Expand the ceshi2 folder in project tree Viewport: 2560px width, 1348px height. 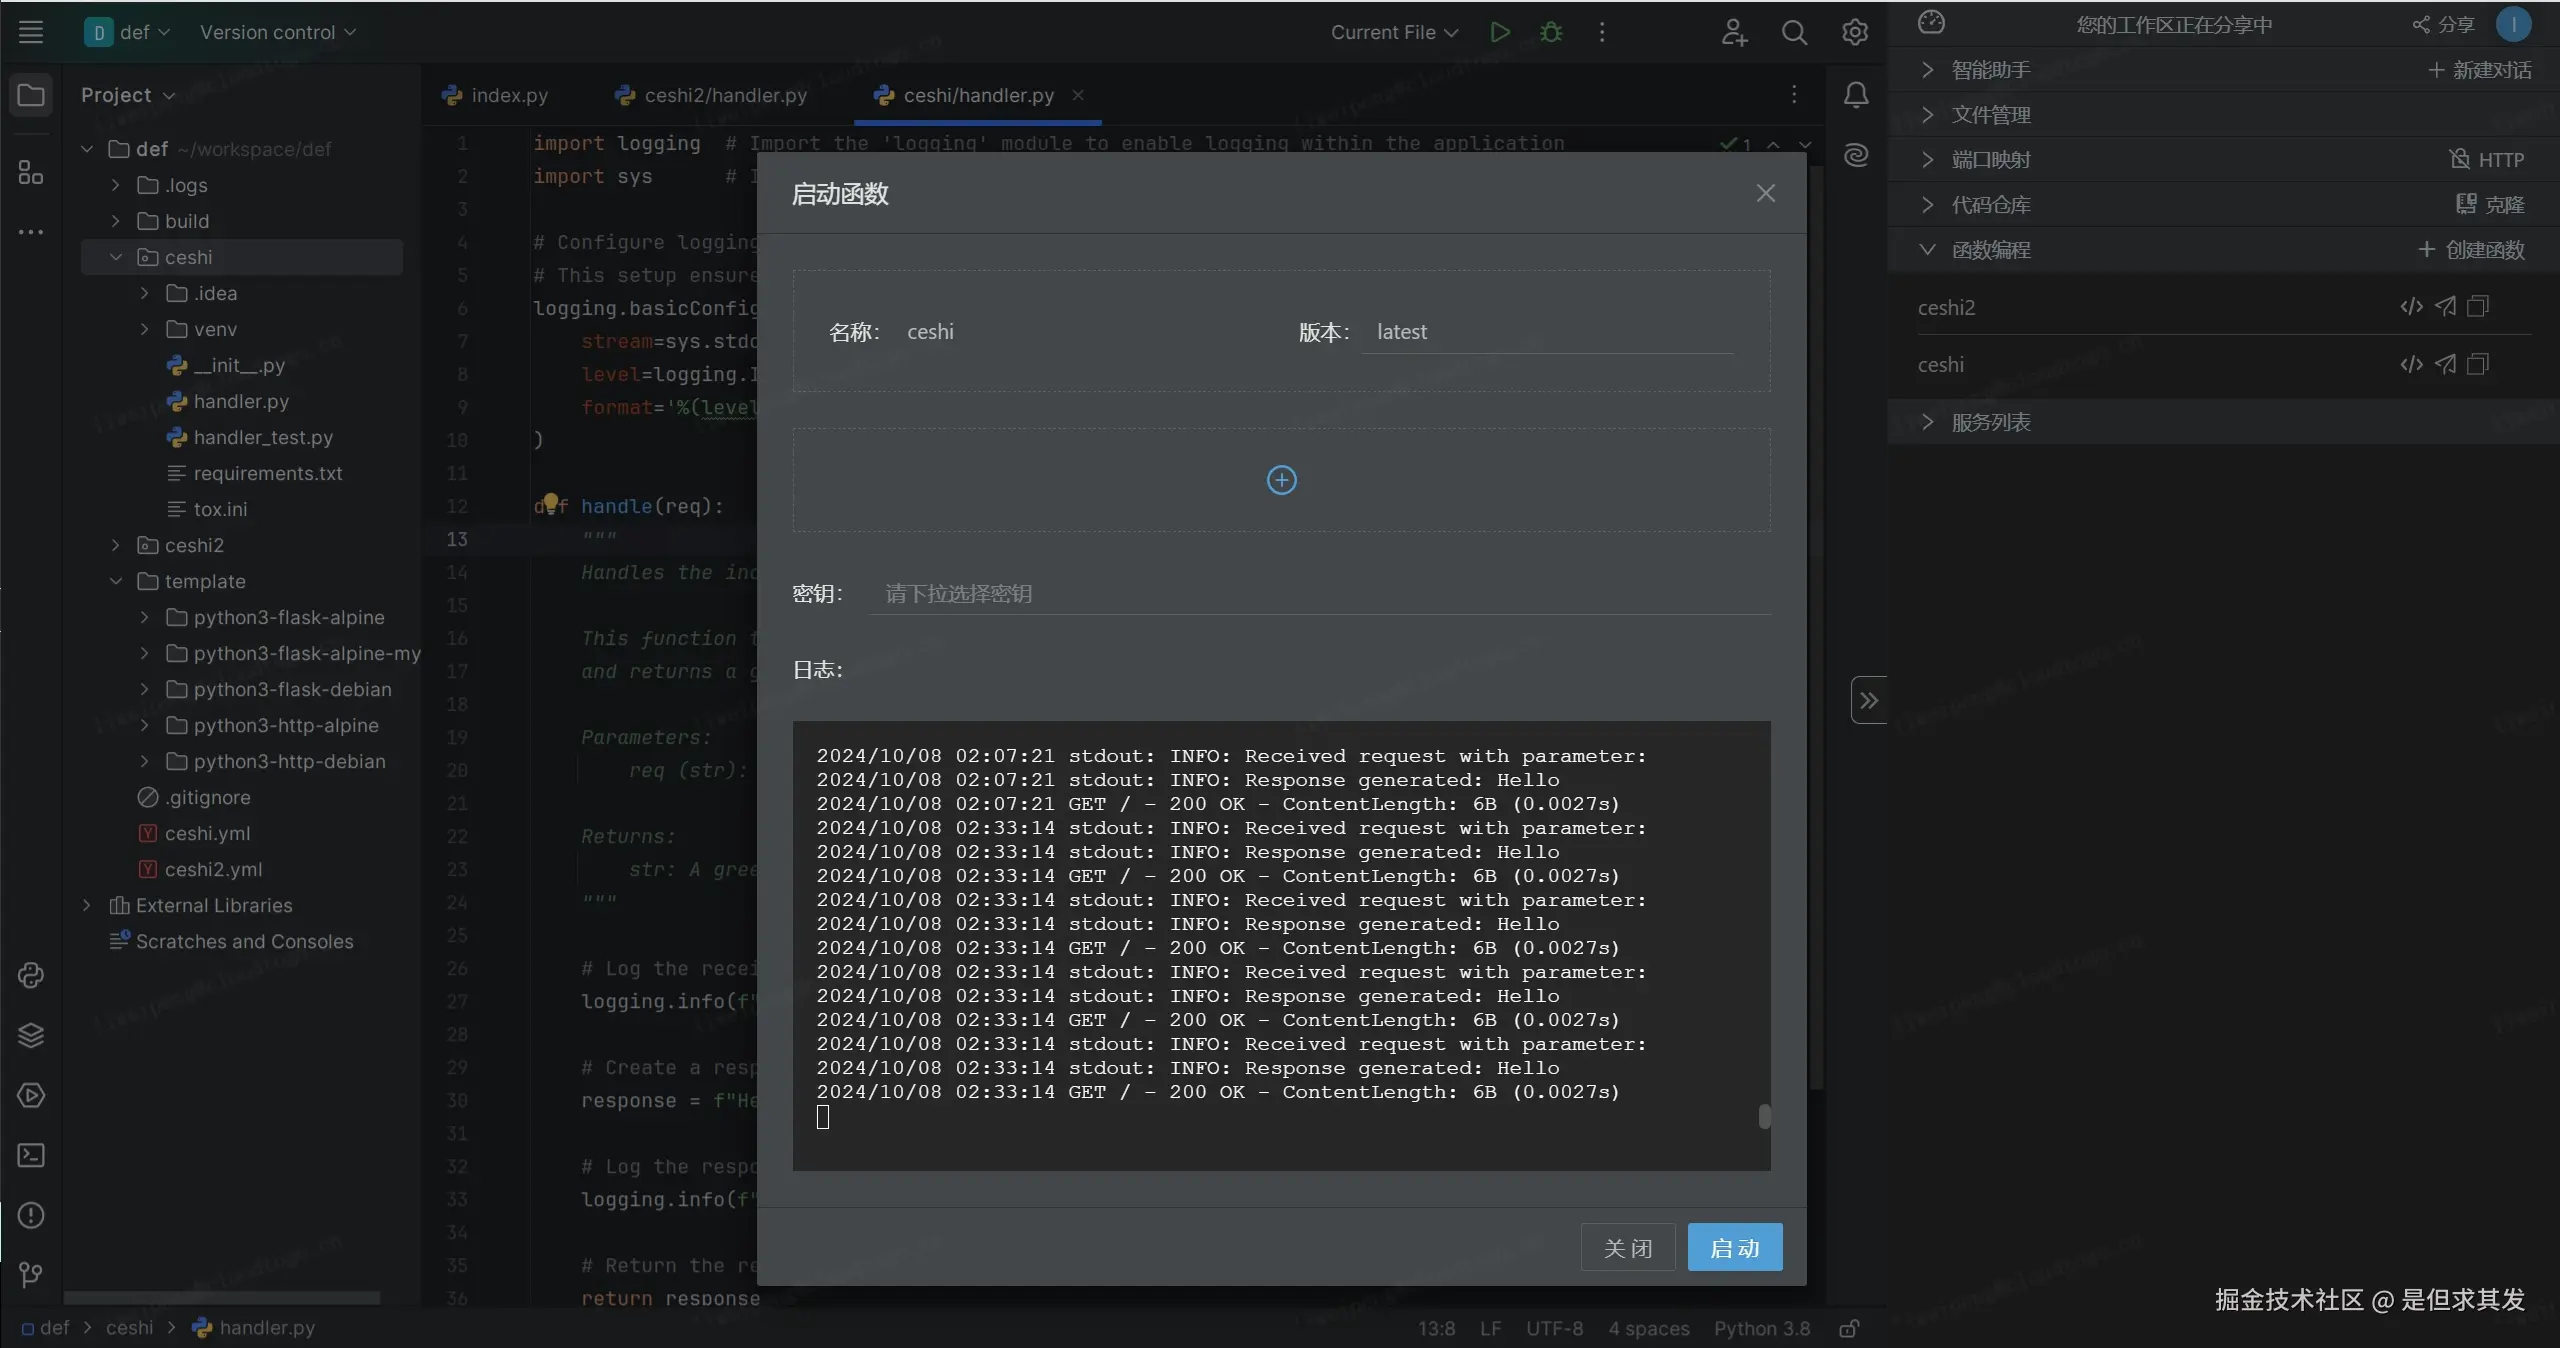(x=116, y=545)
